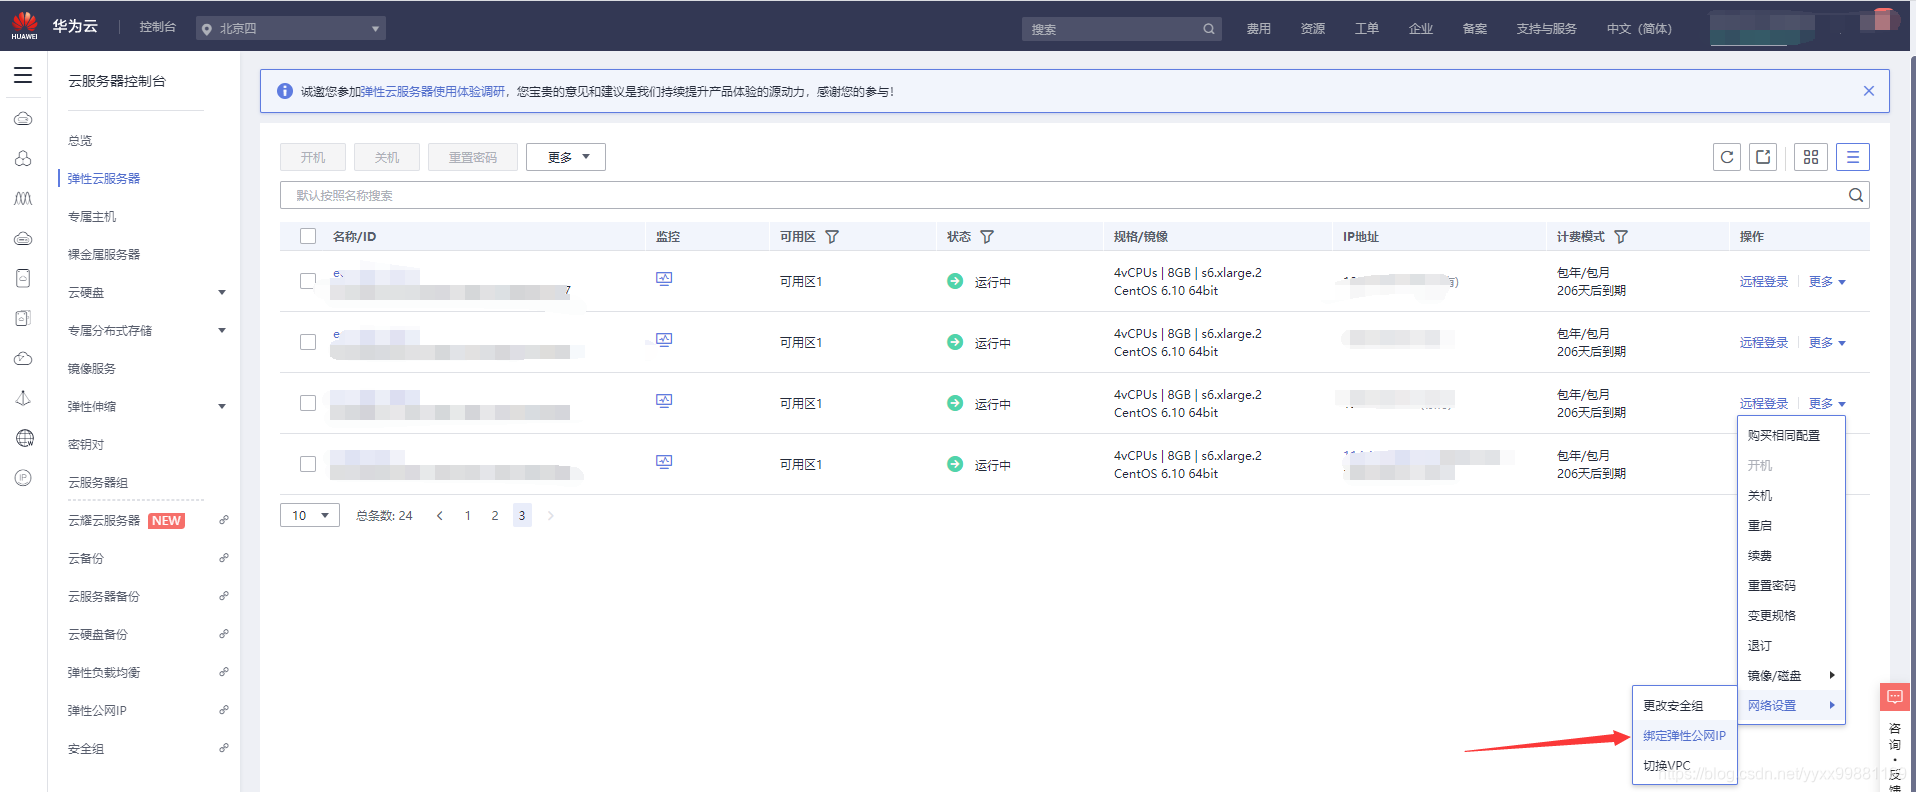Image resolution: width=1916 pixels, height=792 pixels.
Task: Filter by 状态 column funnel icon
Action: tap(987, 237)
